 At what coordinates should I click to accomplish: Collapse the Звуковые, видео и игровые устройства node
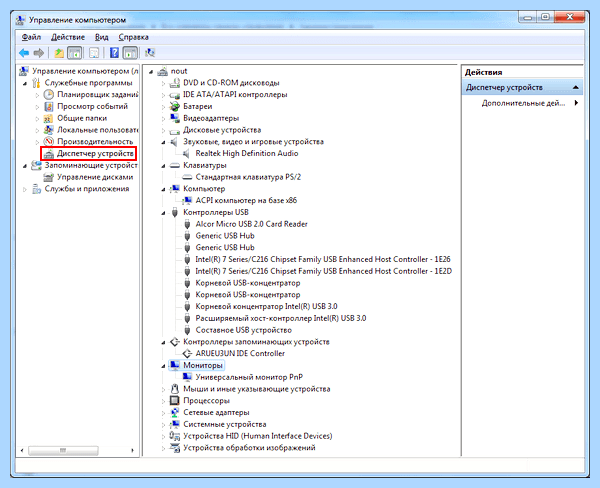point(163,142)
